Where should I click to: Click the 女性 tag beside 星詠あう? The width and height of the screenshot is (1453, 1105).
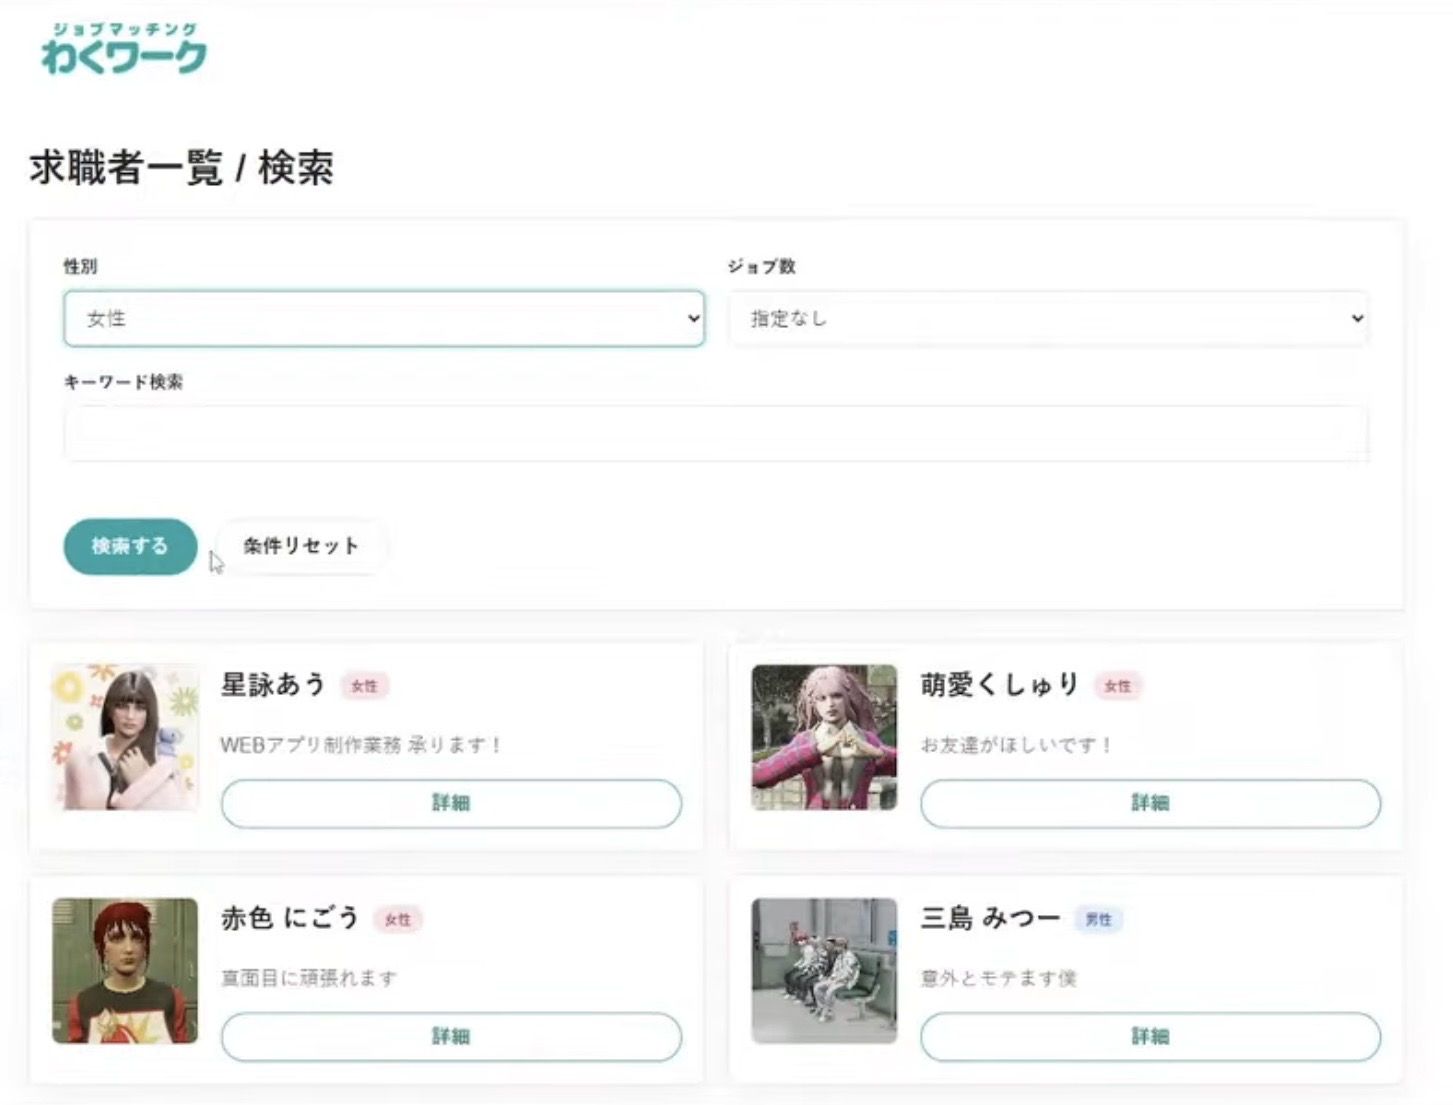[x=364, y=686]
